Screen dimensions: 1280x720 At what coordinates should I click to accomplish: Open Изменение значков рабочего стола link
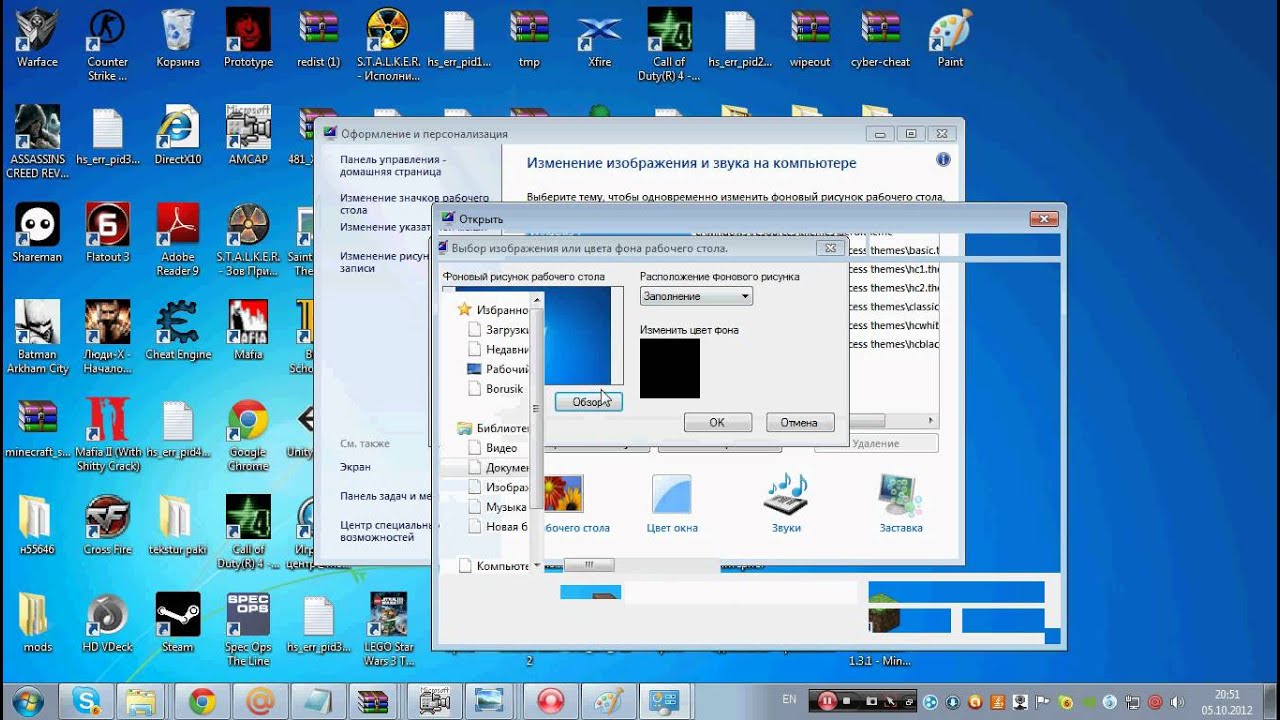tap(414, 204)
